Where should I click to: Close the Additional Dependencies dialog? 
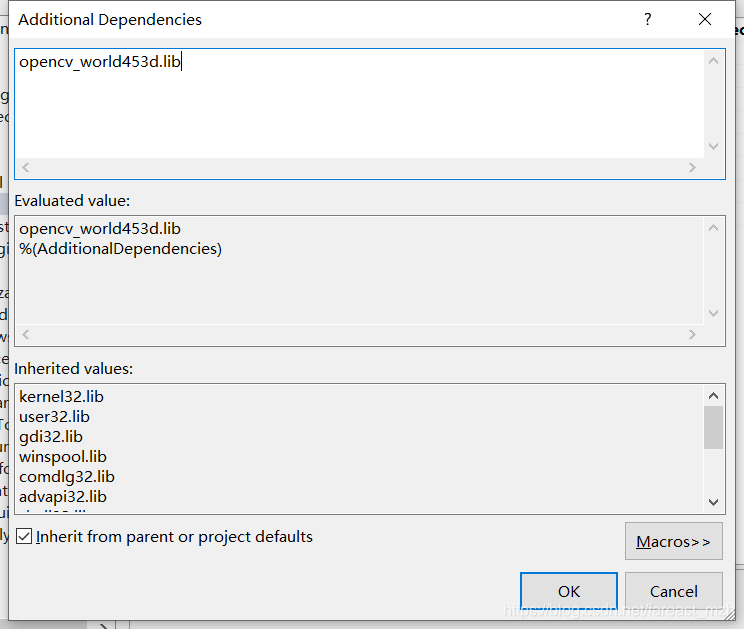705,19
